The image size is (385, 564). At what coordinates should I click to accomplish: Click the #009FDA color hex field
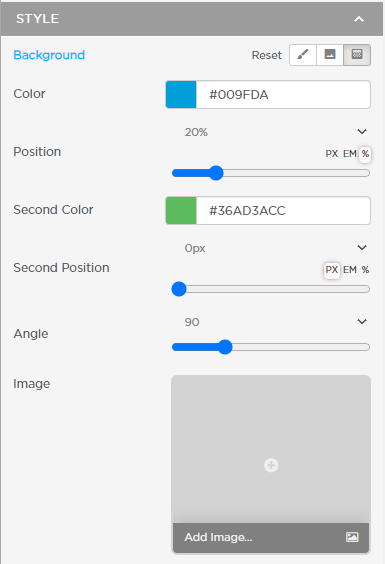pos(283,95)
